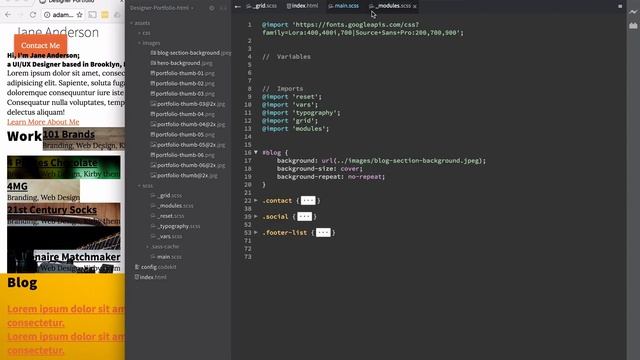Click the live preview lightning icon
This screenshot has height=360, width=640.
pos(633,12)
